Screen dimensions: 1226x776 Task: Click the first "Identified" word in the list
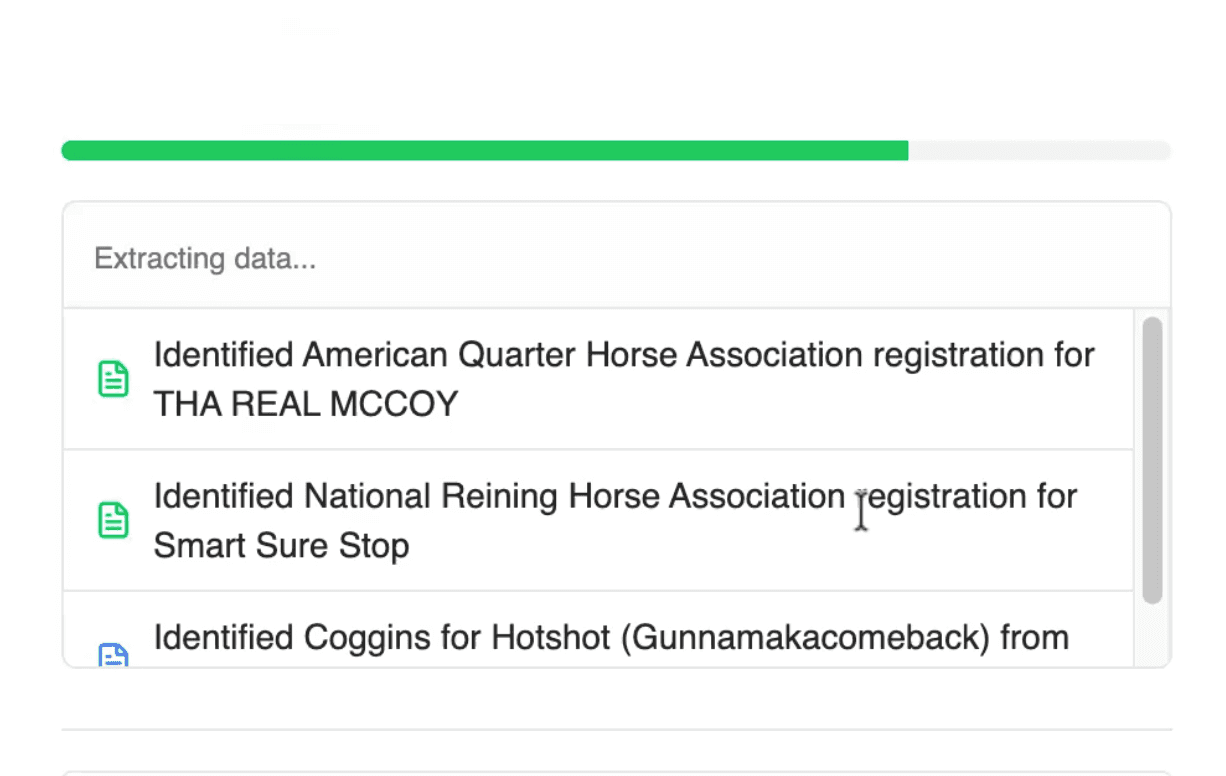click(x=223, y=355)
